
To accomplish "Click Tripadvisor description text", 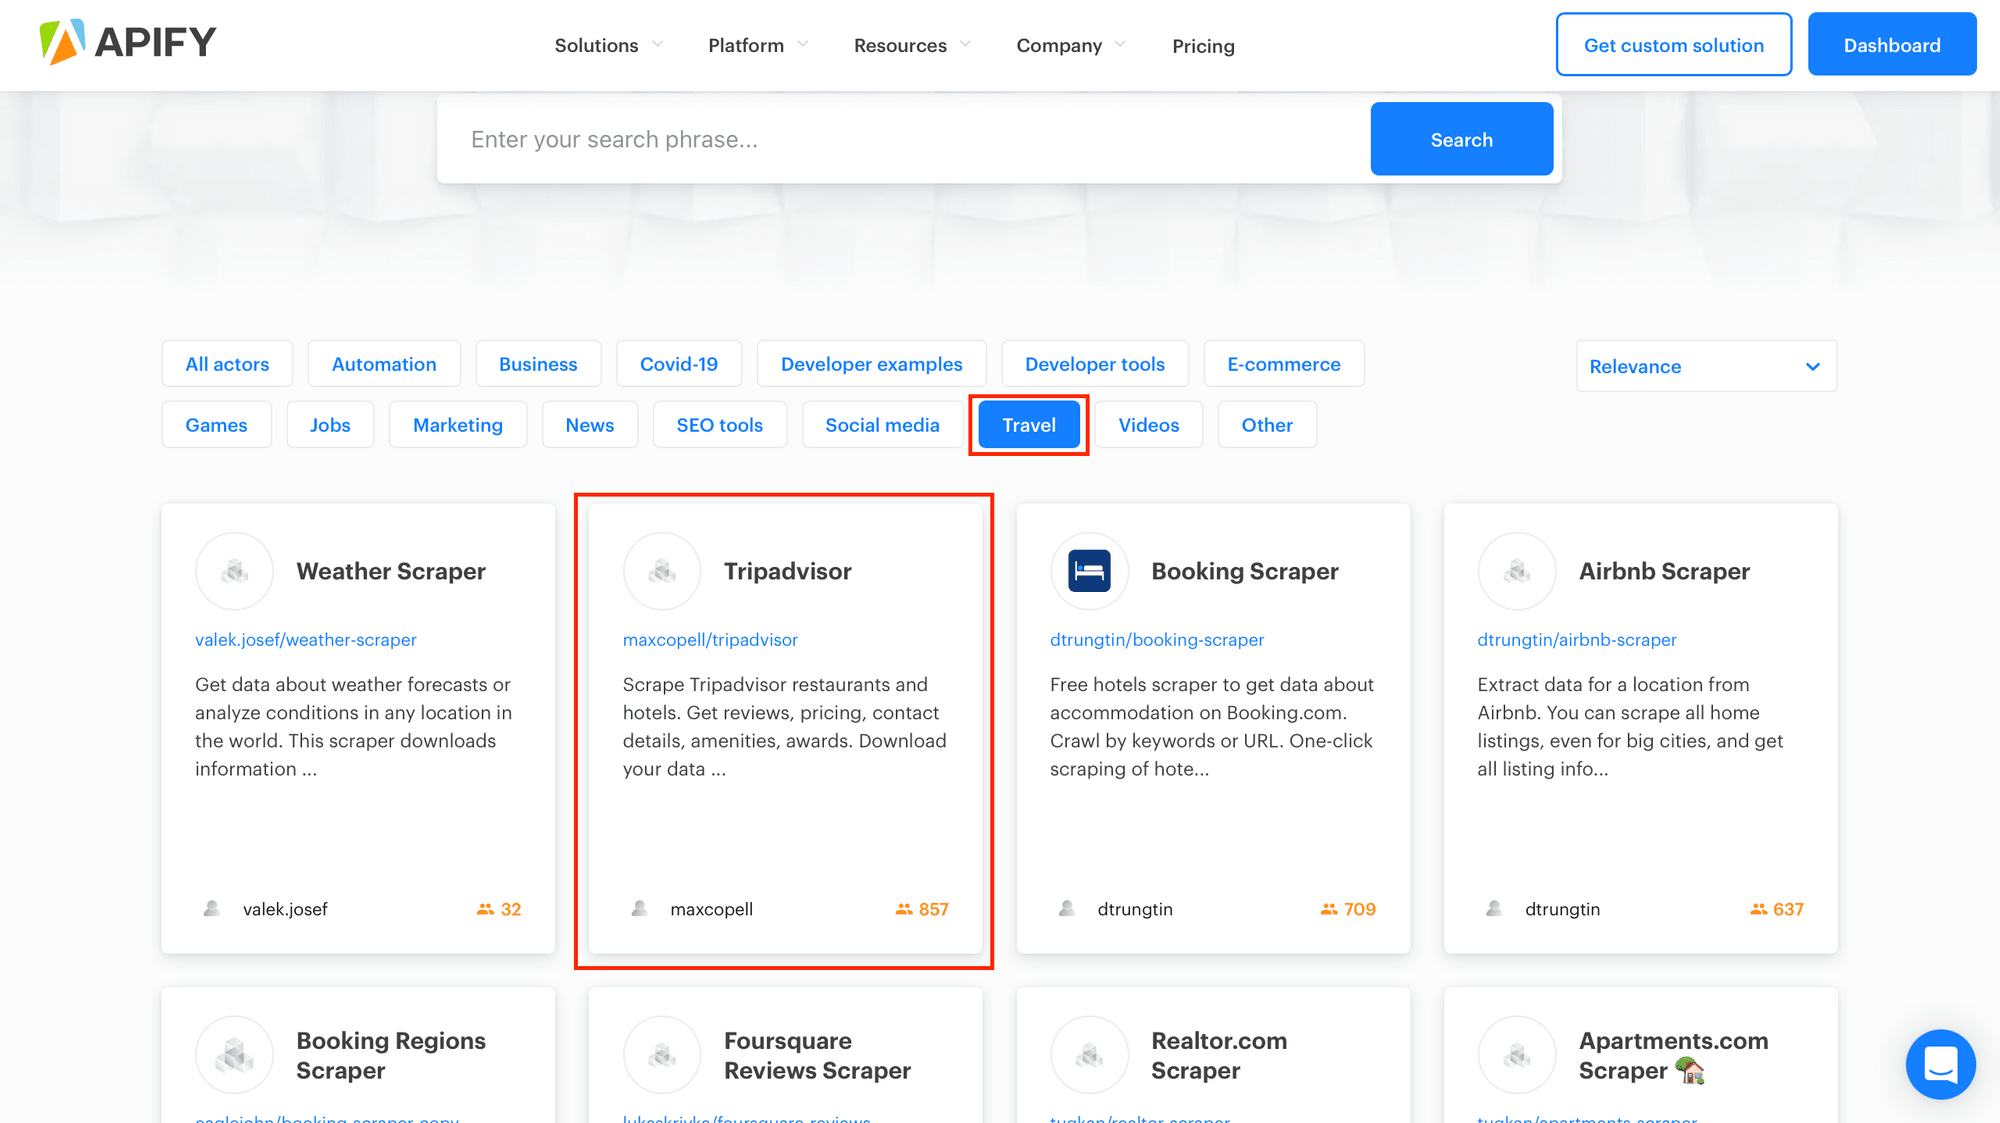I will point(785,727).
